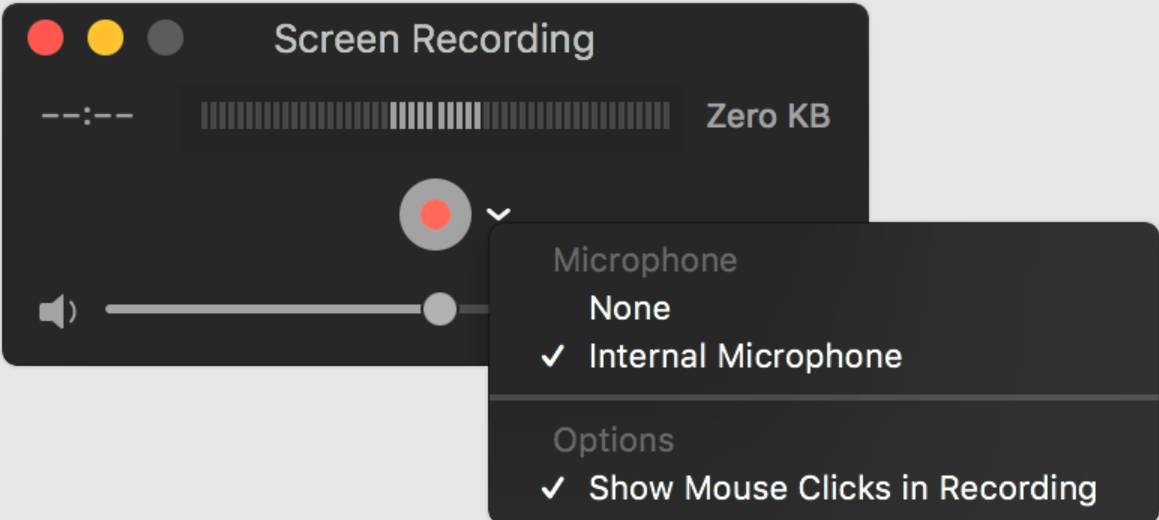Start recording with the red record button

tap(435, 214)
